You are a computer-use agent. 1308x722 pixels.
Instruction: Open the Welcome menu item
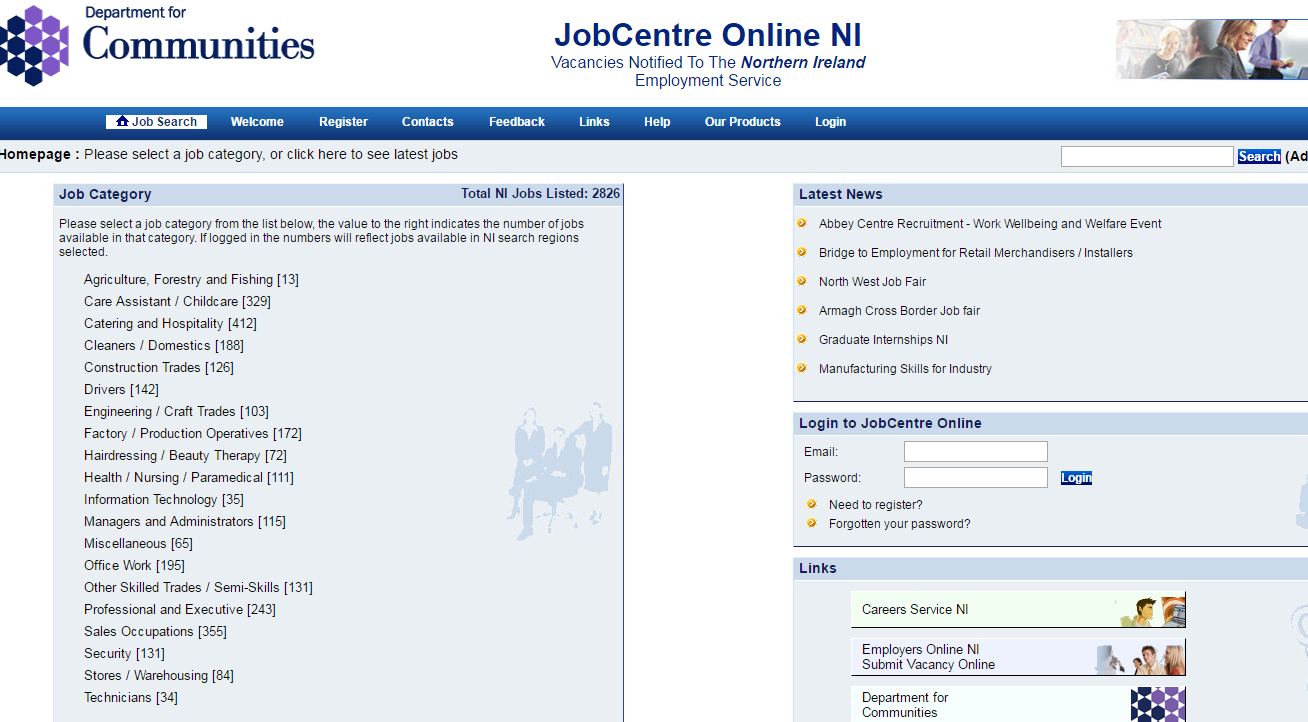[x=257, y=122]
